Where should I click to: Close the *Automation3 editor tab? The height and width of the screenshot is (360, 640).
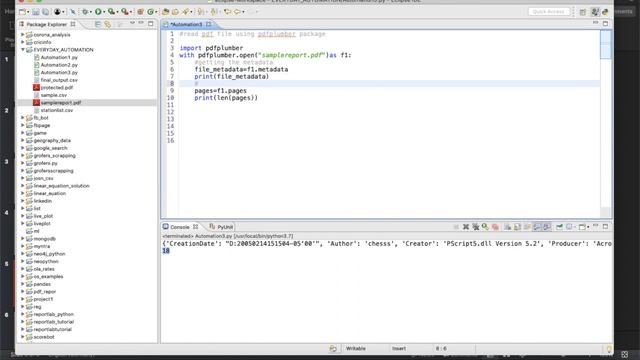click(x=209, y=24)
